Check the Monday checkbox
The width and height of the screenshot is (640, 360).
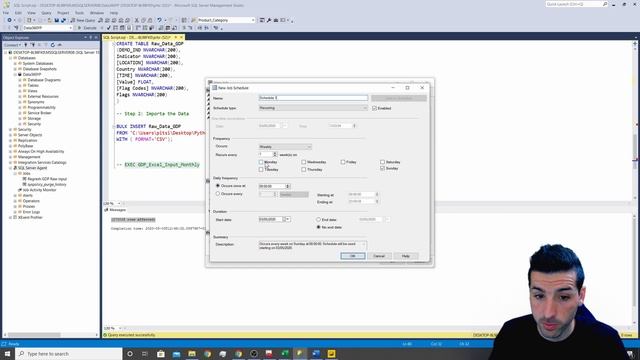[261, 162]
